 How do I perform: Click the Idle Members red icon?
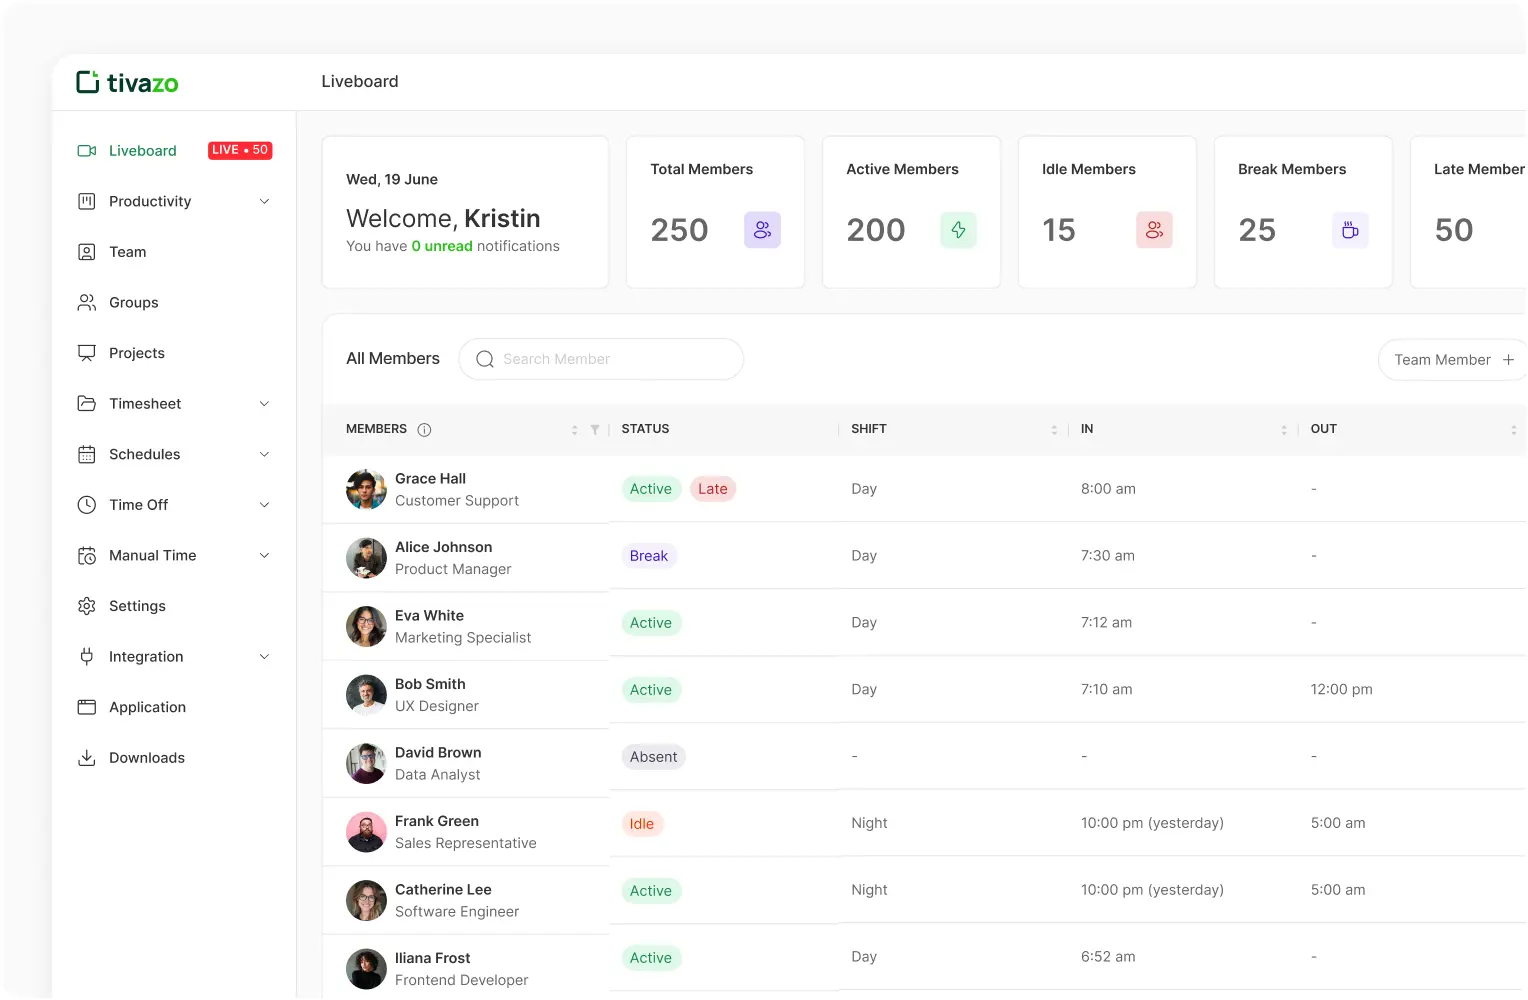[1154, 230]
